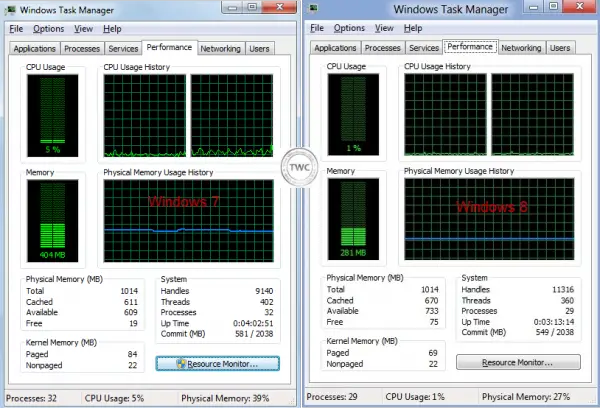Click status bar text CPU Usage: 5%
This screenshot has width=600, height=408.
(x=114, y=398)
